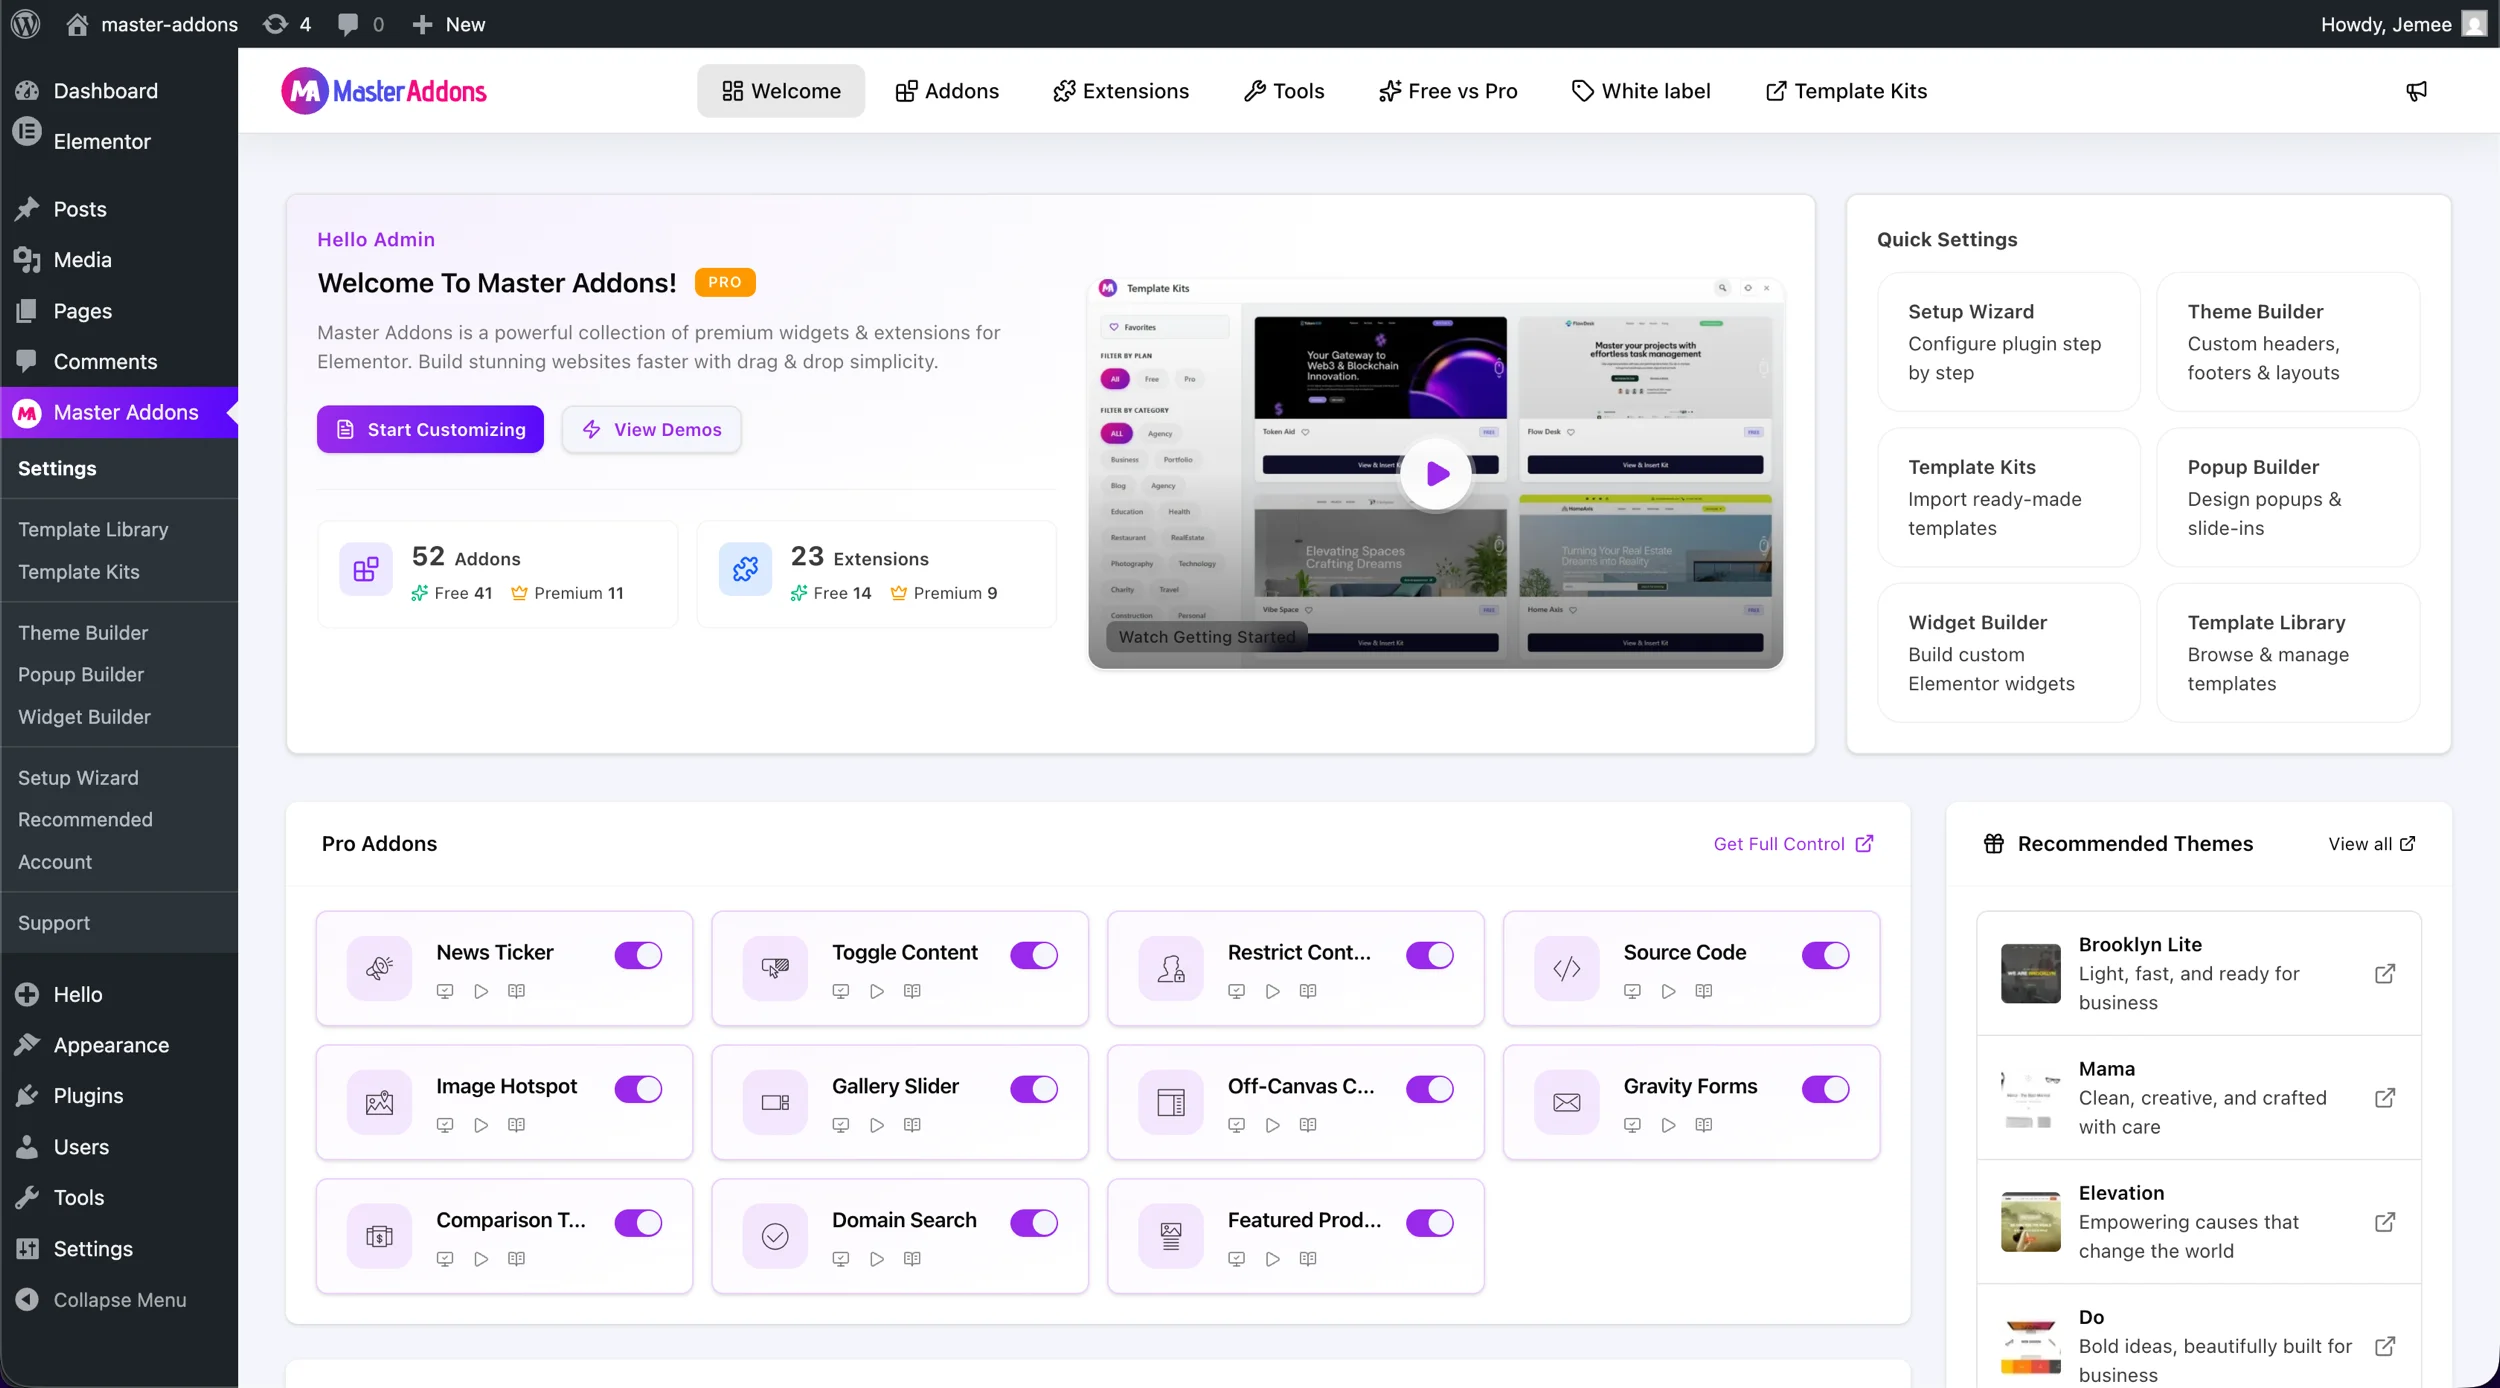The height and width of the screenshot is (1388, 2500).
Task: Switch off the Source Code addon
Action: [1826, 955]
